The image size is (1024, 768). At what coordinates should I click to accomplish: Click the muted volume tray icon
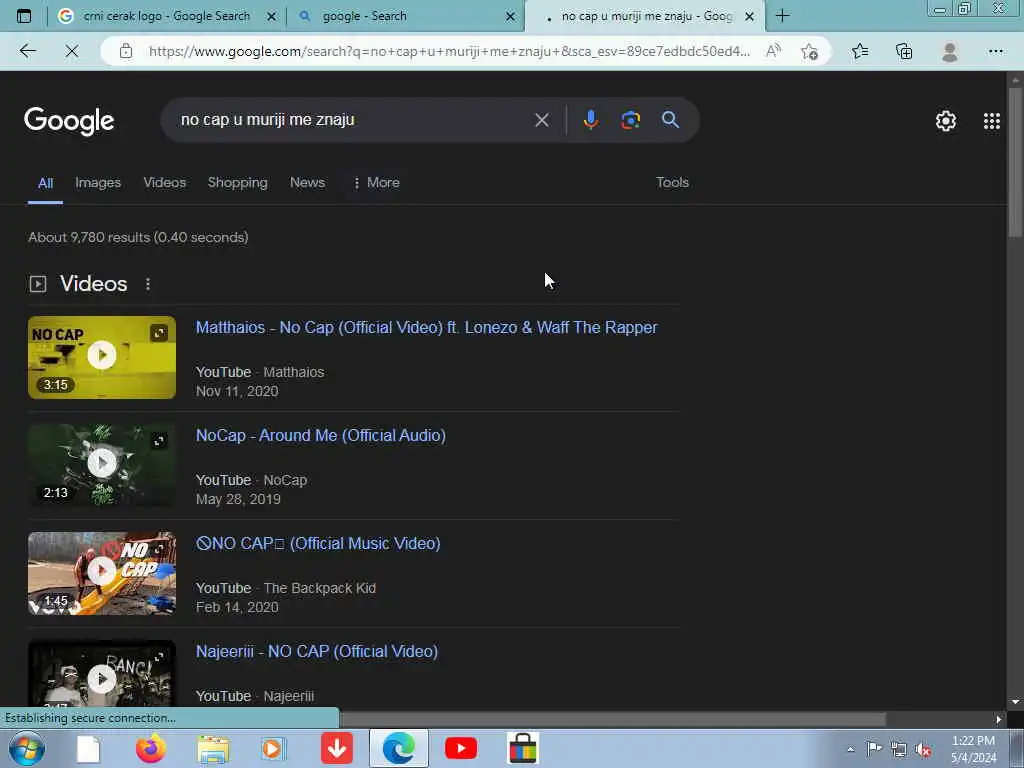click(x=923, y=749)
